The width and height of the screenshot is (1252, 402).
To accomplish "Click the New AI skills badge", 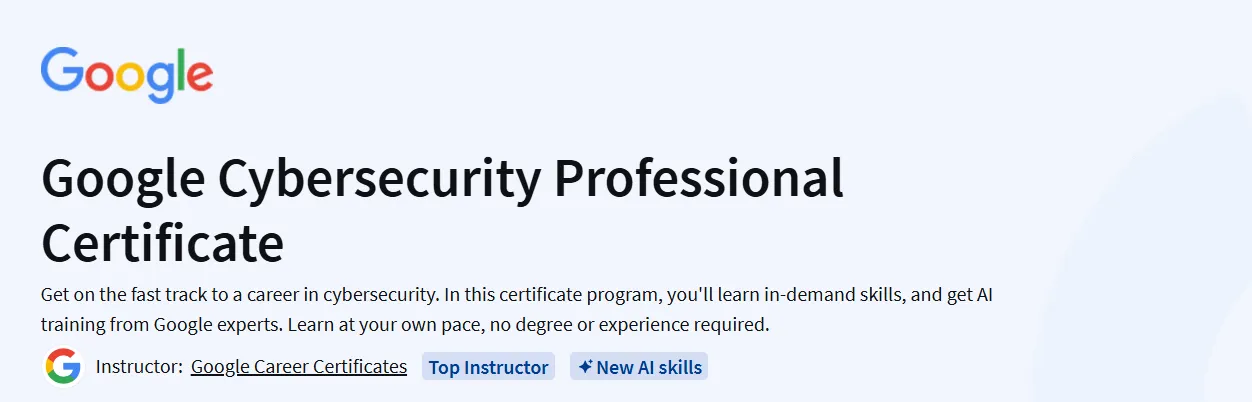I will [x=639, y=367].
